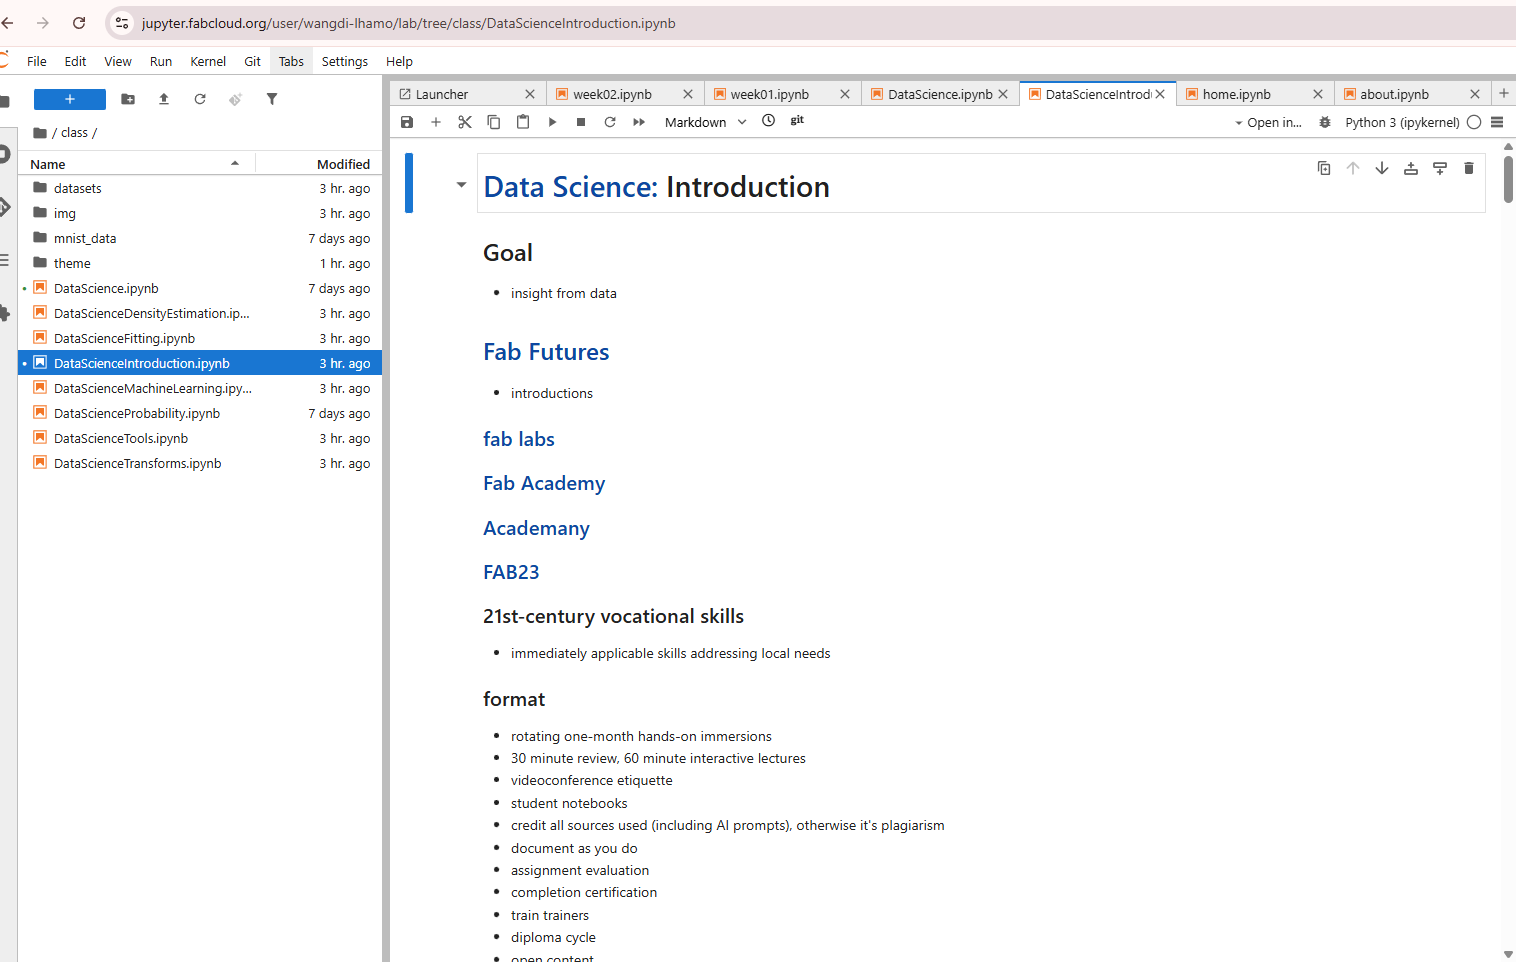Toggle the file filter icon
The image size is (1516, 962).
pyautogui.click(x=272, y=99)
